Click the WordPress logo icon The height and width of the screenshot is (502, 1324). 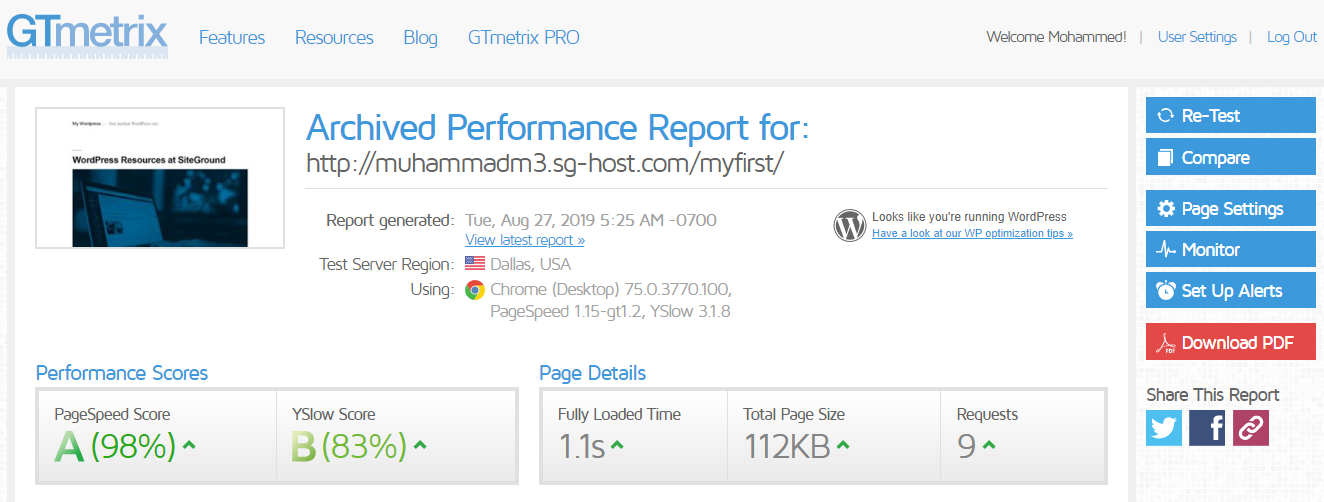click(849, 225)
